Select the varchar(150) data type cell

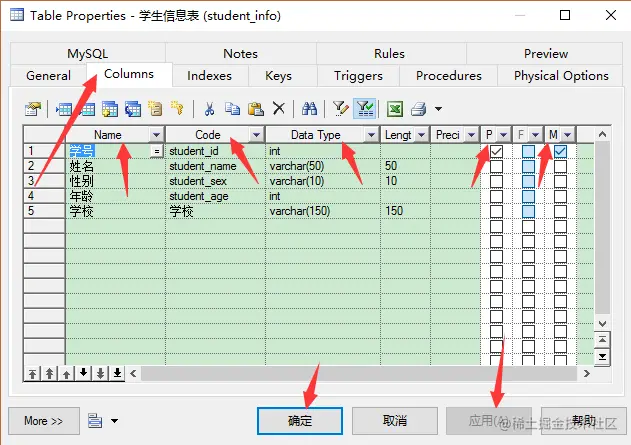[x=323, y=211]
